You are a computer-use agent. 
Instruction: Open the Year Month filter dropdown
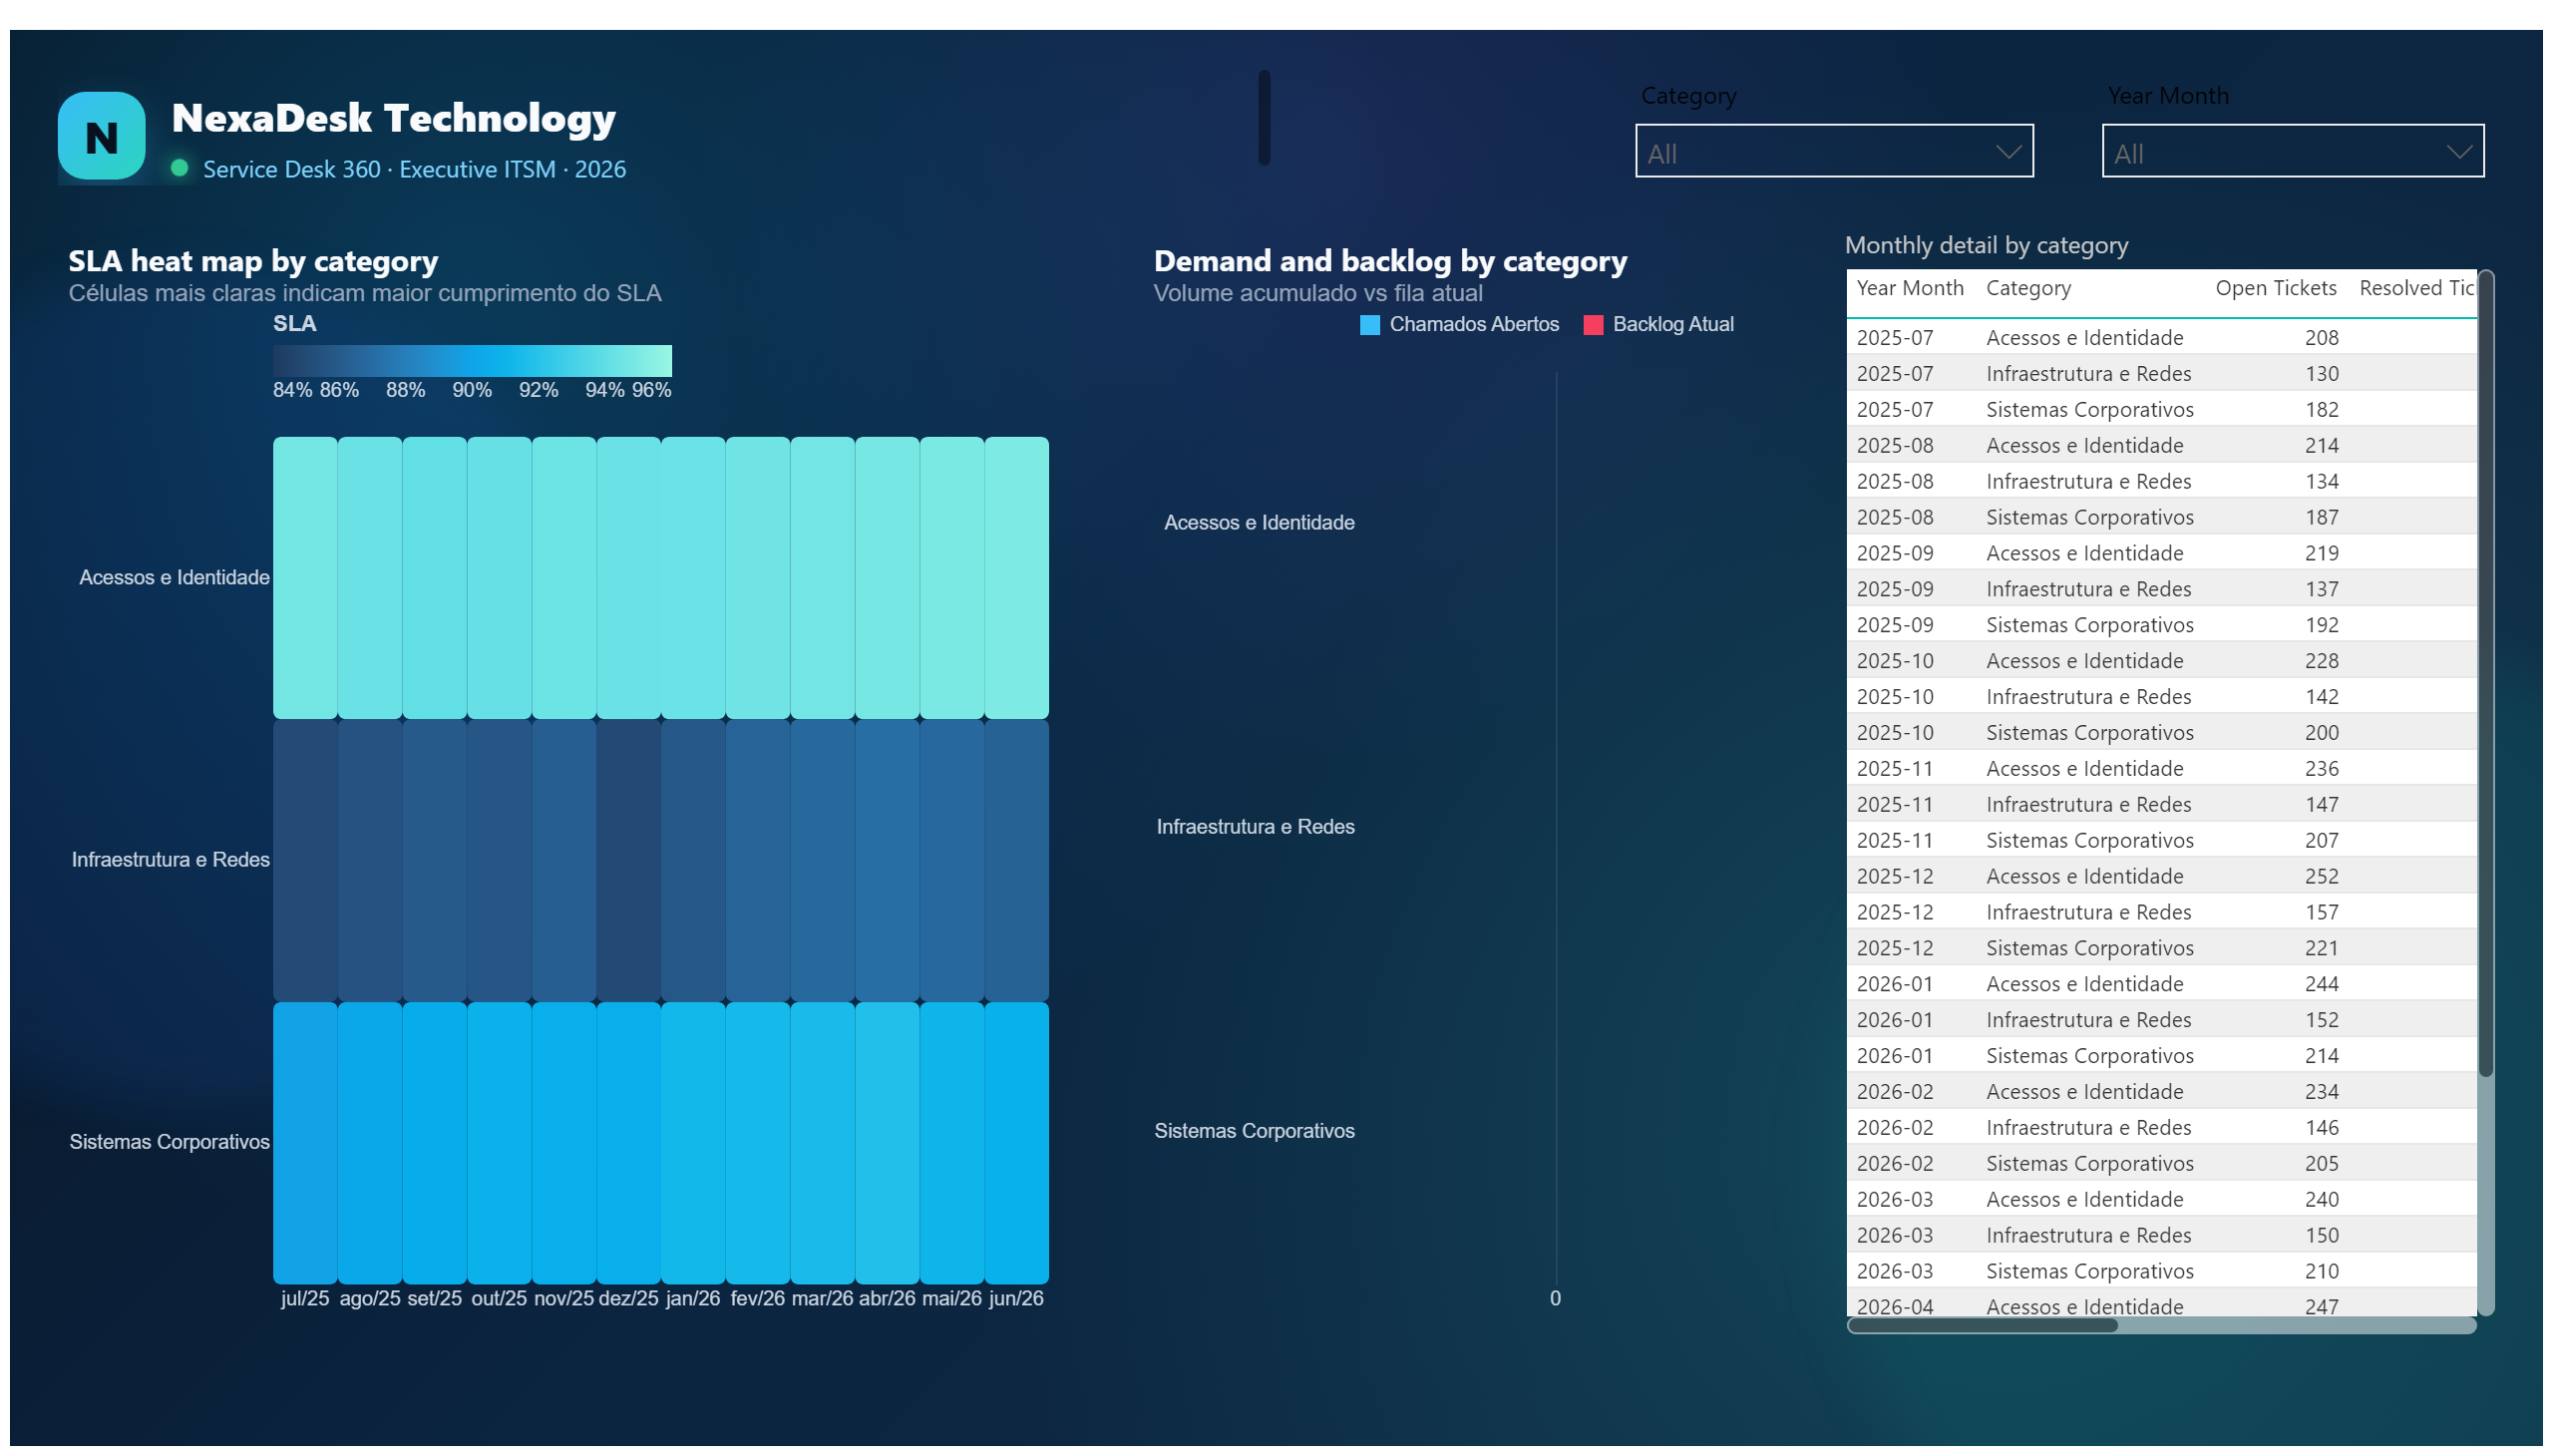click(x=2292, y=151)
